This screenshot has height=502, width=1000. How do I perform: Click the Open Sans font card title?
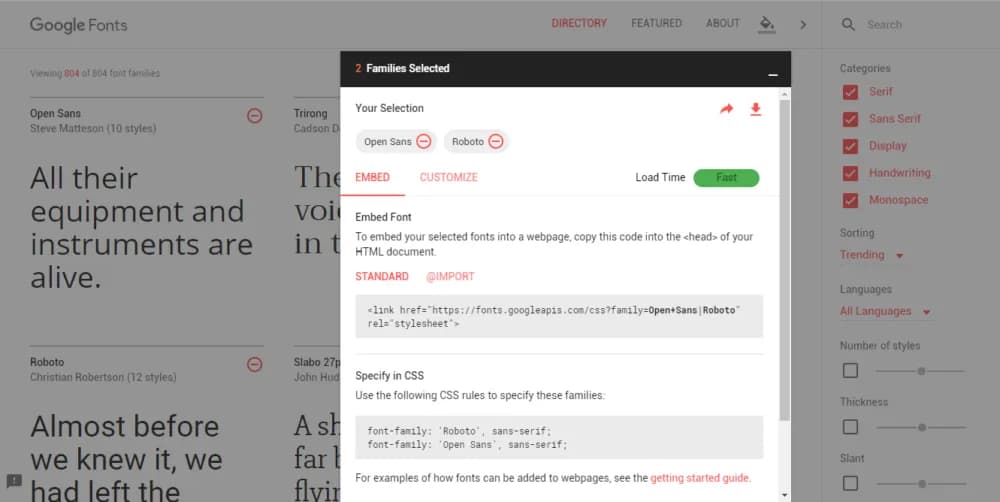point(55,114)
